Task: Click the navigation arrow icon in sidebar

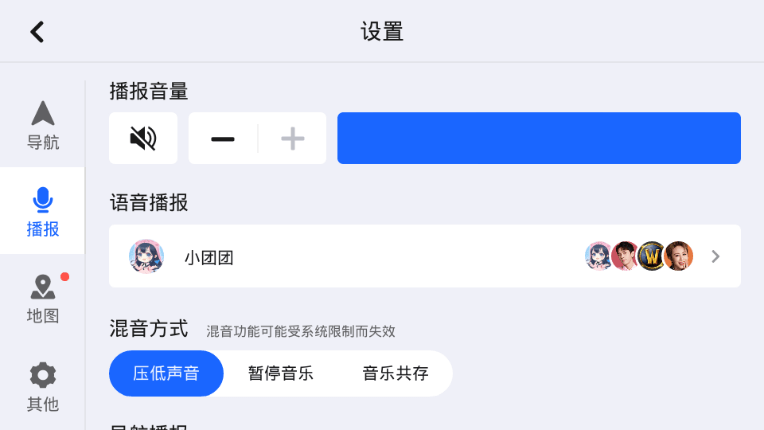Action: (x=42, y=113)
